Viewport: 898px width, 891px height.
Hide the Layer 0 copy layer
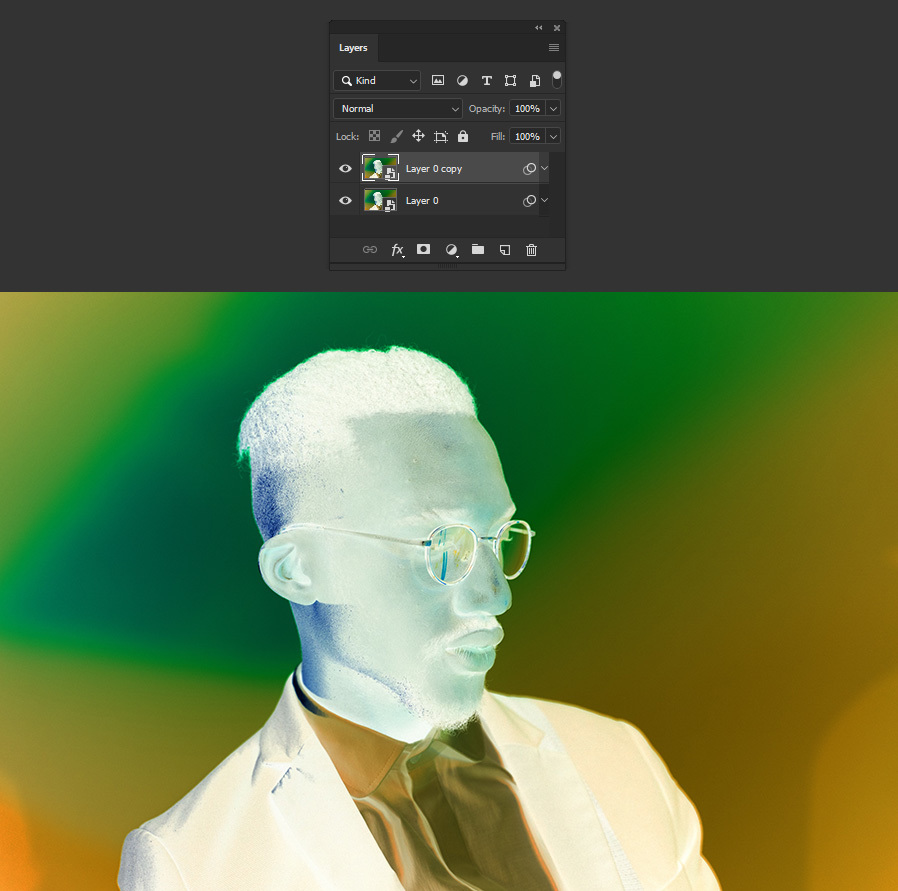tap(345, 168)
